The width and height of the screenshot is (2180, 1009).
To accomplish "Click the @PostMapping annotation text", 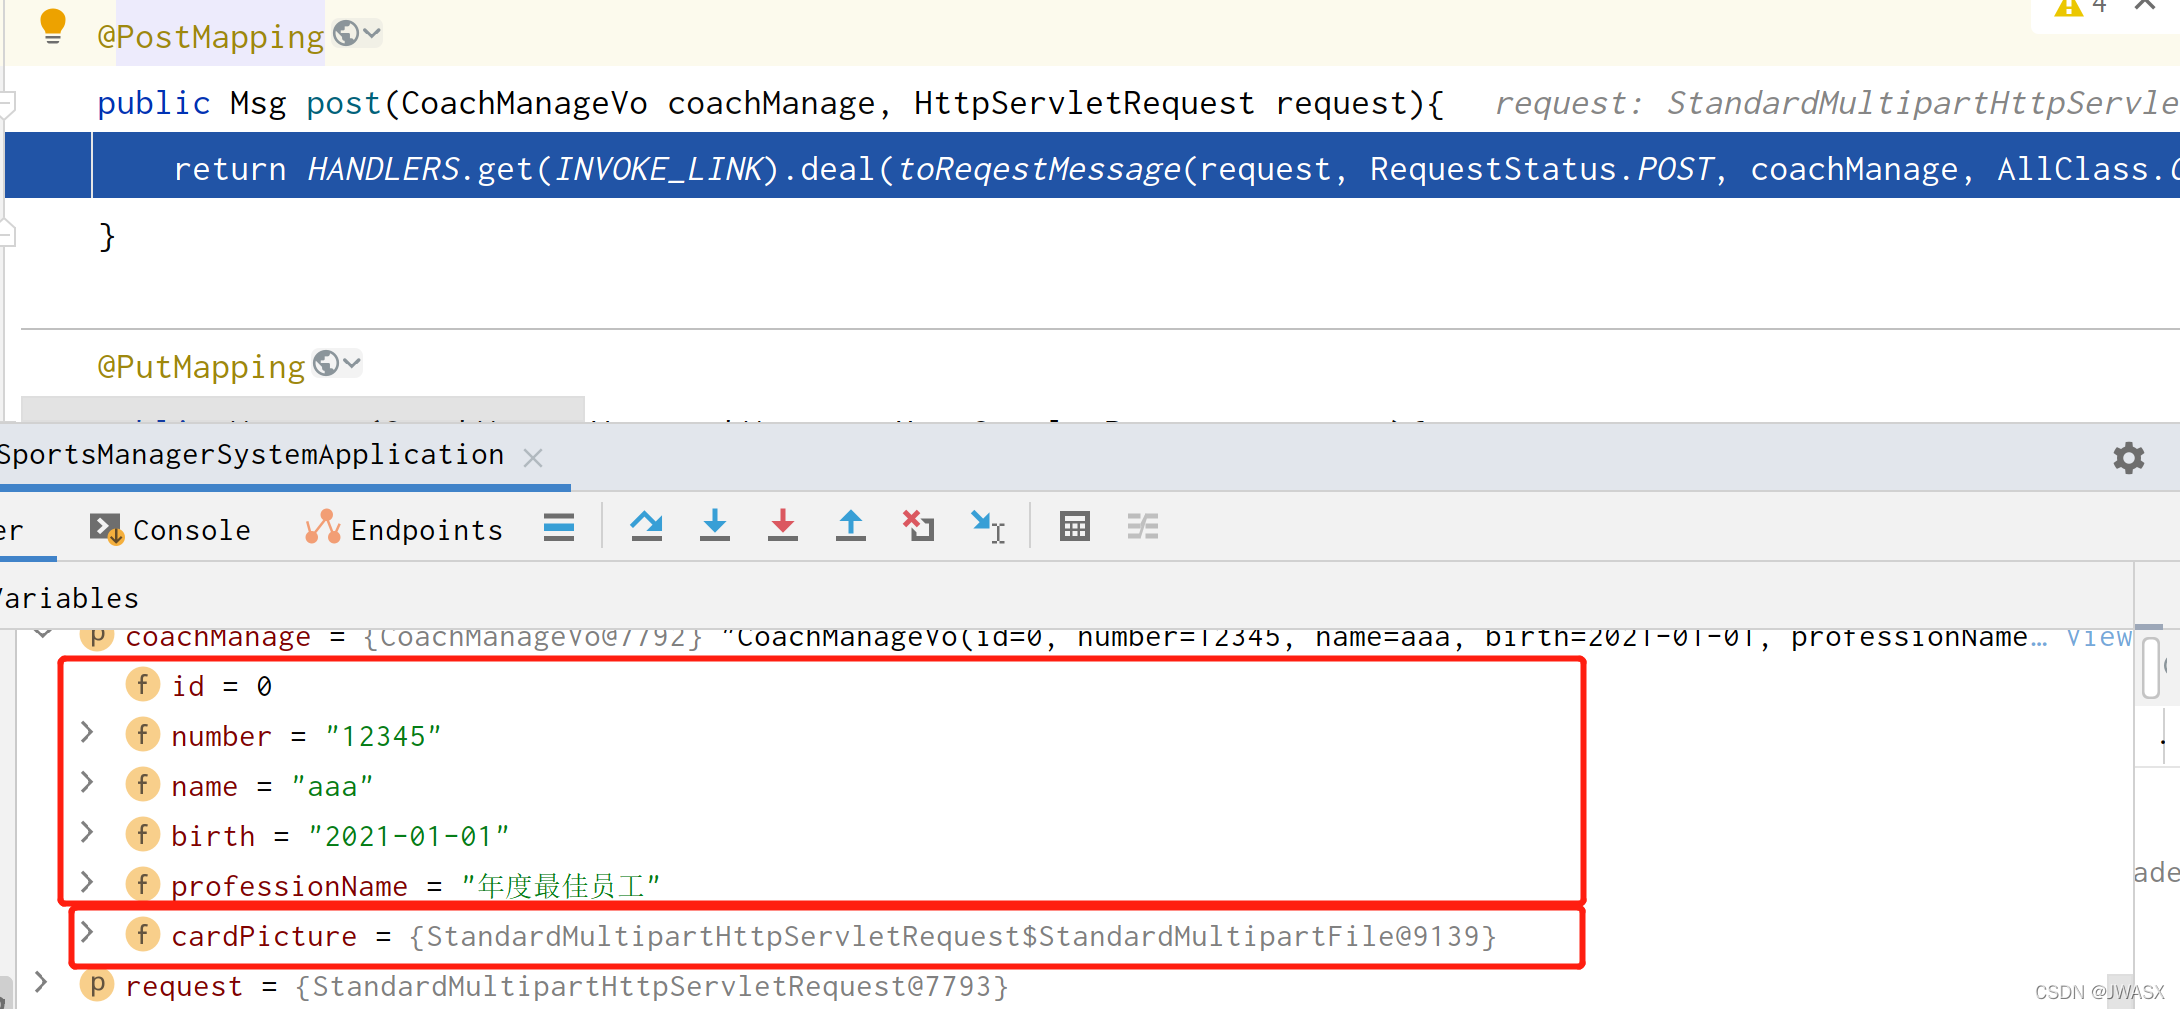I will click(x=211, y=36).
